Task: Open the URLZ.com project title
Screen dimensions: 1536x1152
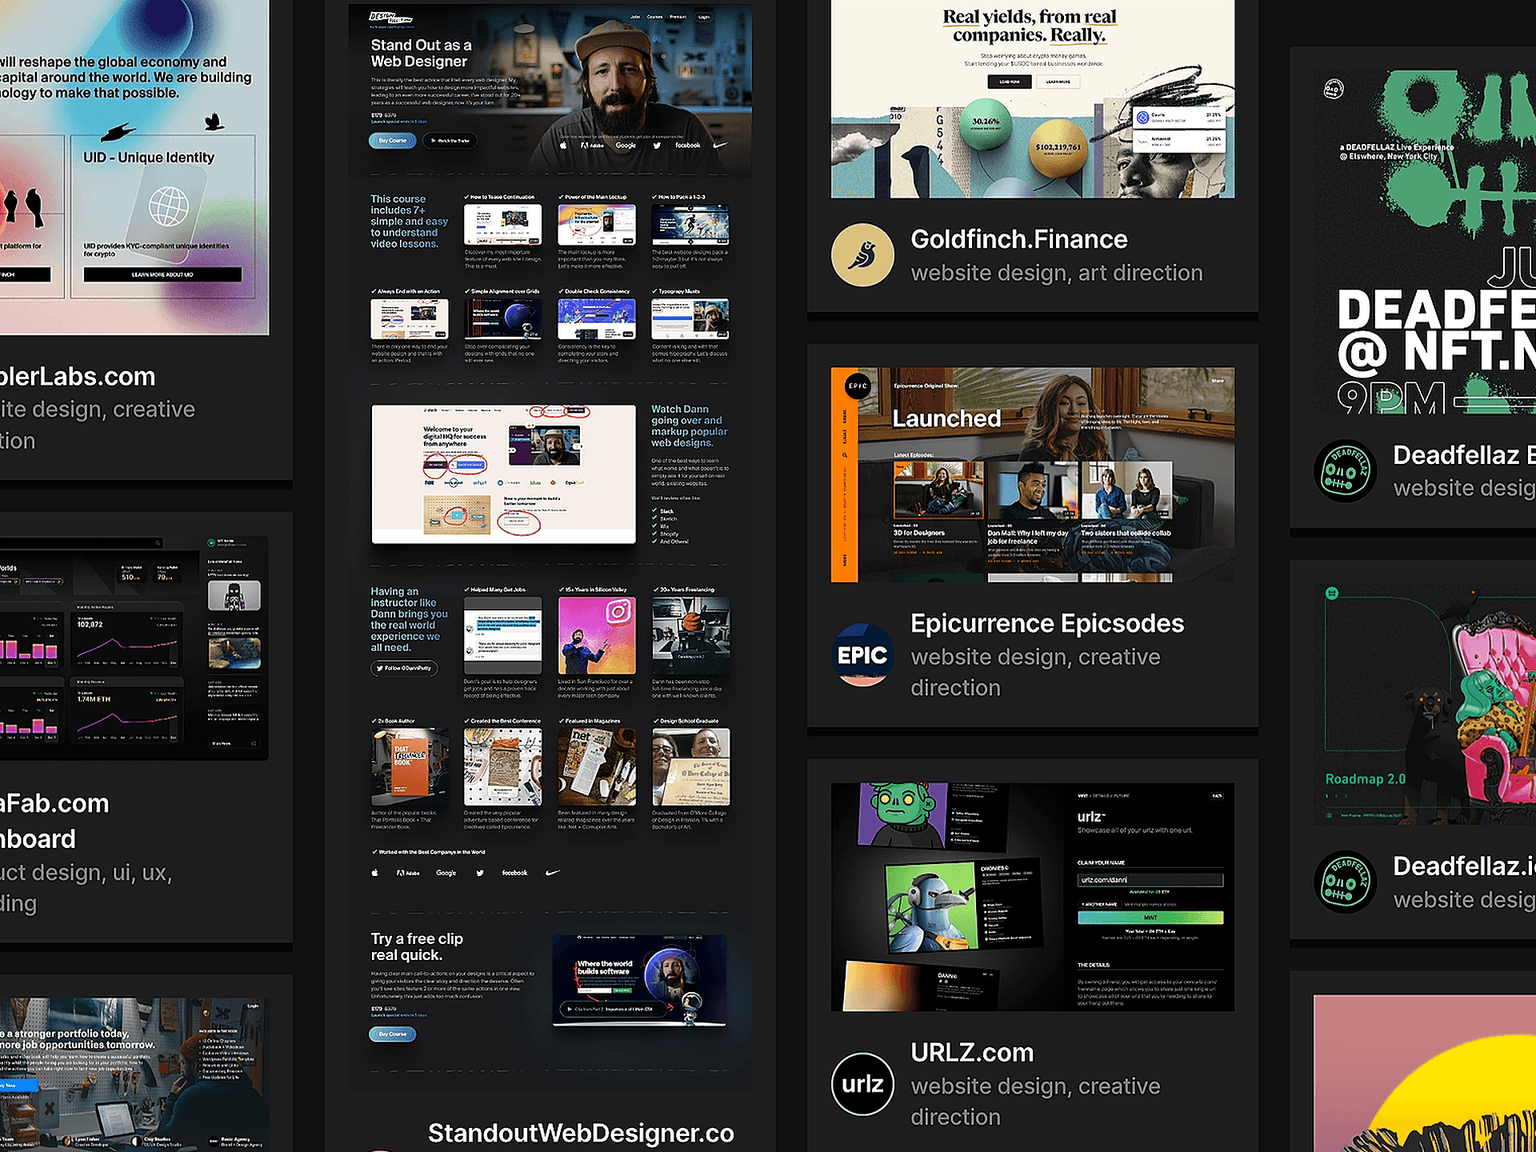Action: (x=972, y=1053)
